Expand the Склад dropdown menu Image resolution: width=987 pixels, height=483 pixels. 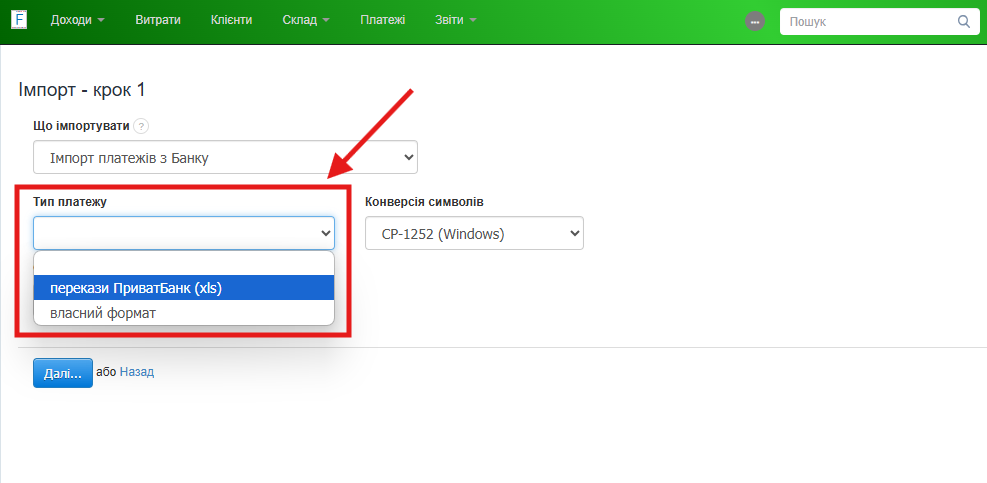[x=306, y=20]
